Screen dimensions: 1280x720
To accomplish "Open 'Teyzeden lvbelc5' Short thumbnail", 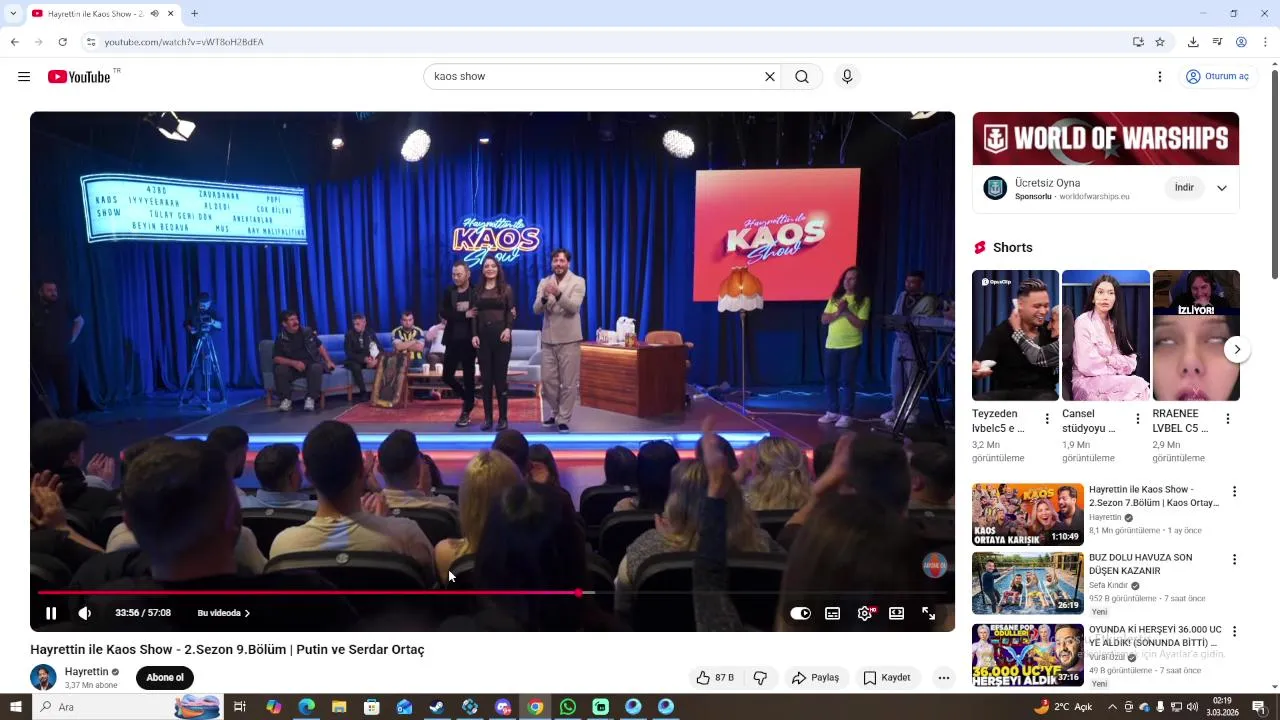I will pyautogui.click(x=1015, y=335).
